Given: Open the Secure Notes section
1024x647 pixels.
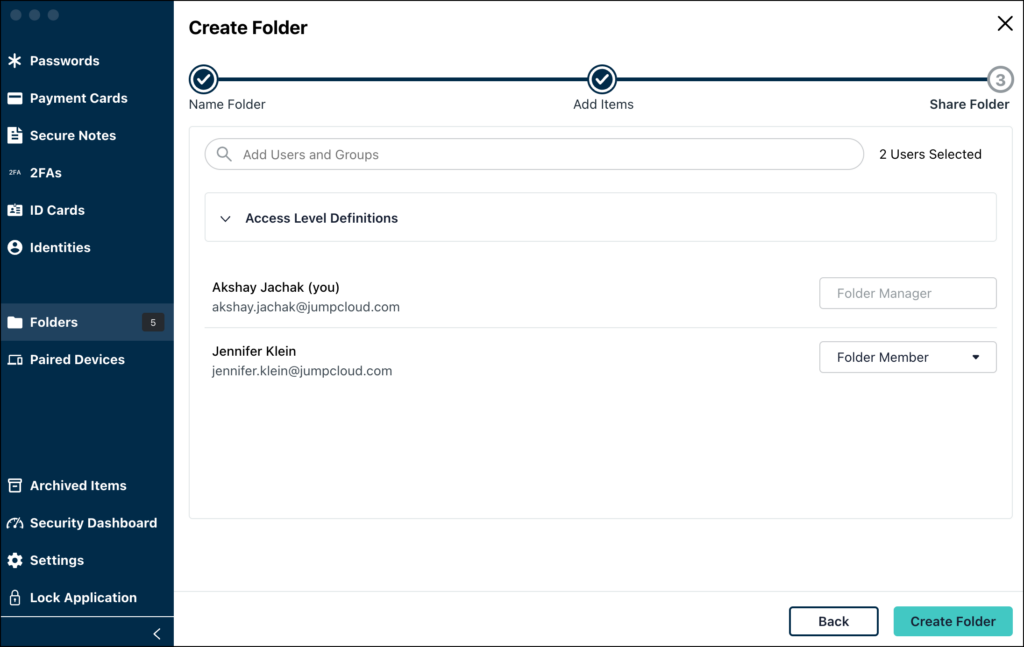Looking at the screenshot, I should [17, 135].
